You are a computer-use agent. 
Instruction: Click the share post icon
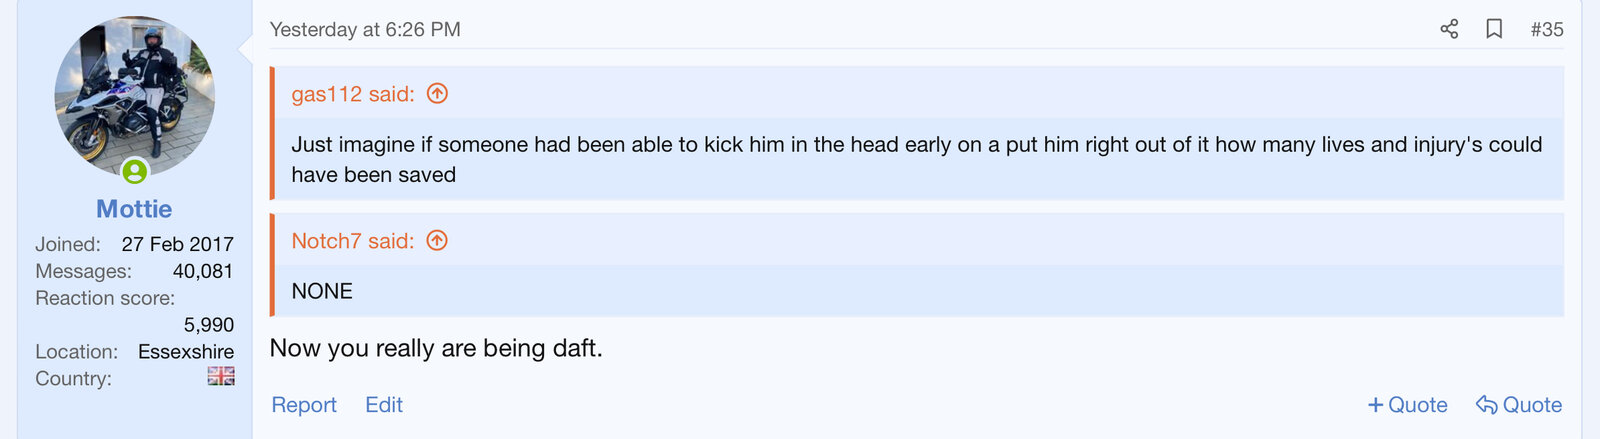(1449, 29)
